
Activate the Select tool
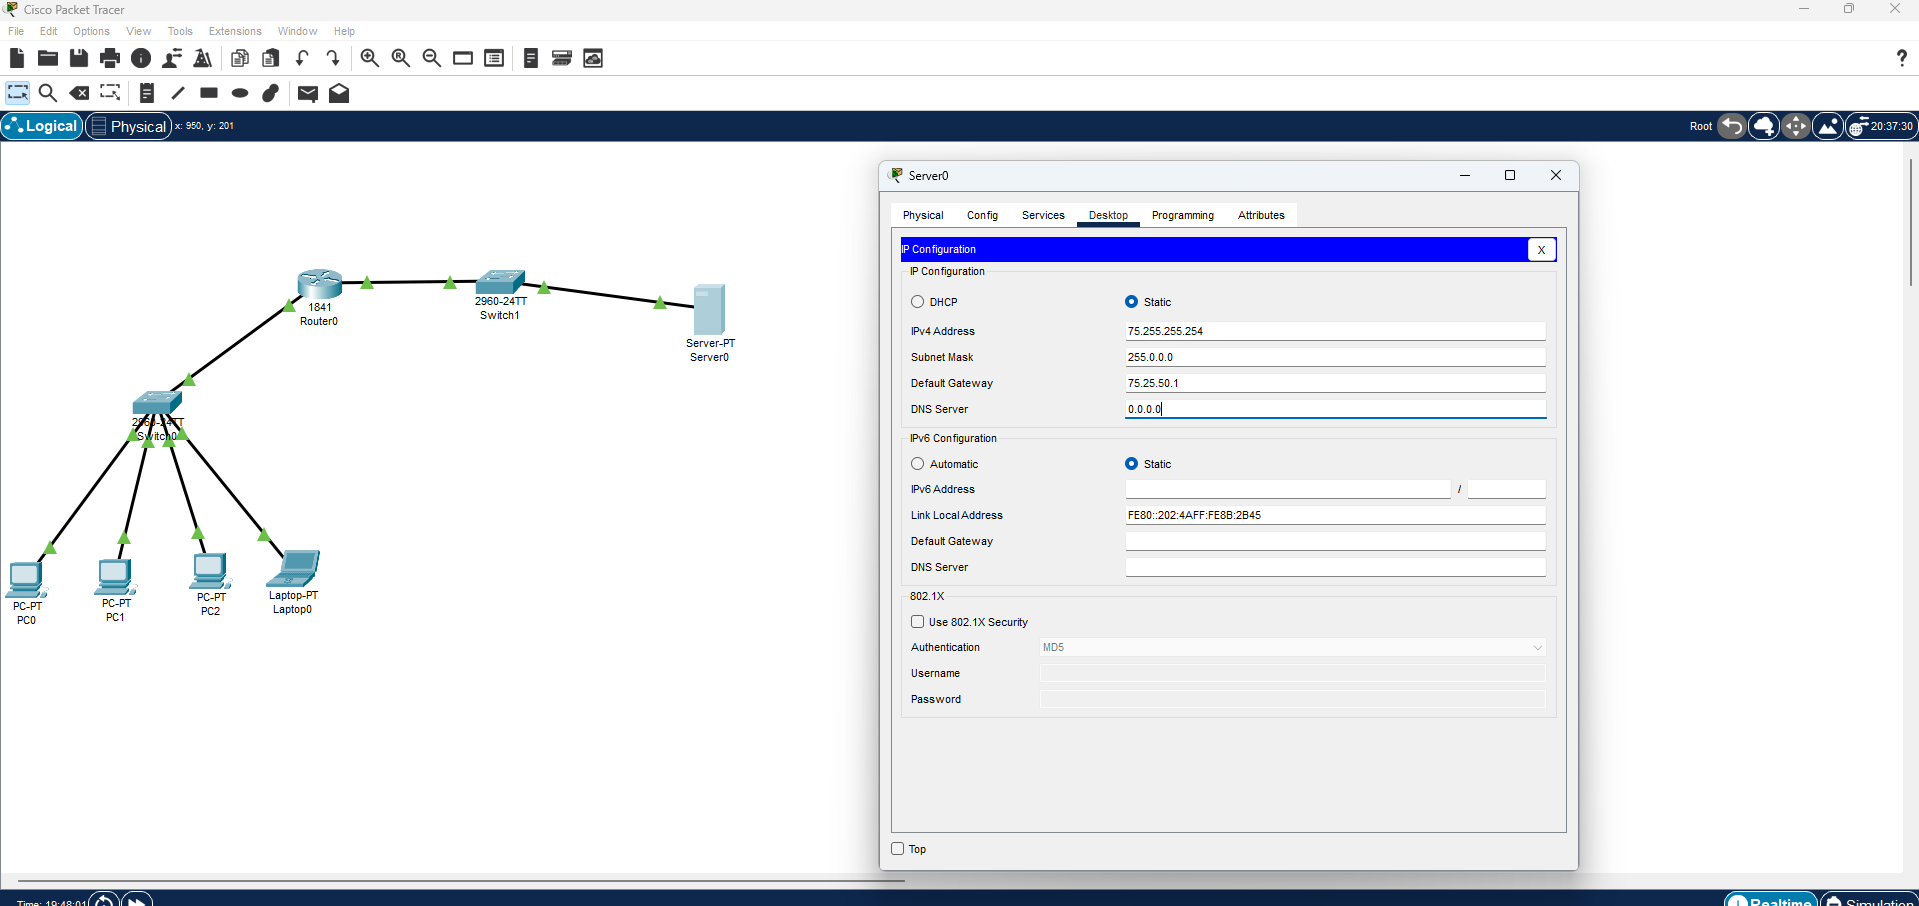pos(17,93)
